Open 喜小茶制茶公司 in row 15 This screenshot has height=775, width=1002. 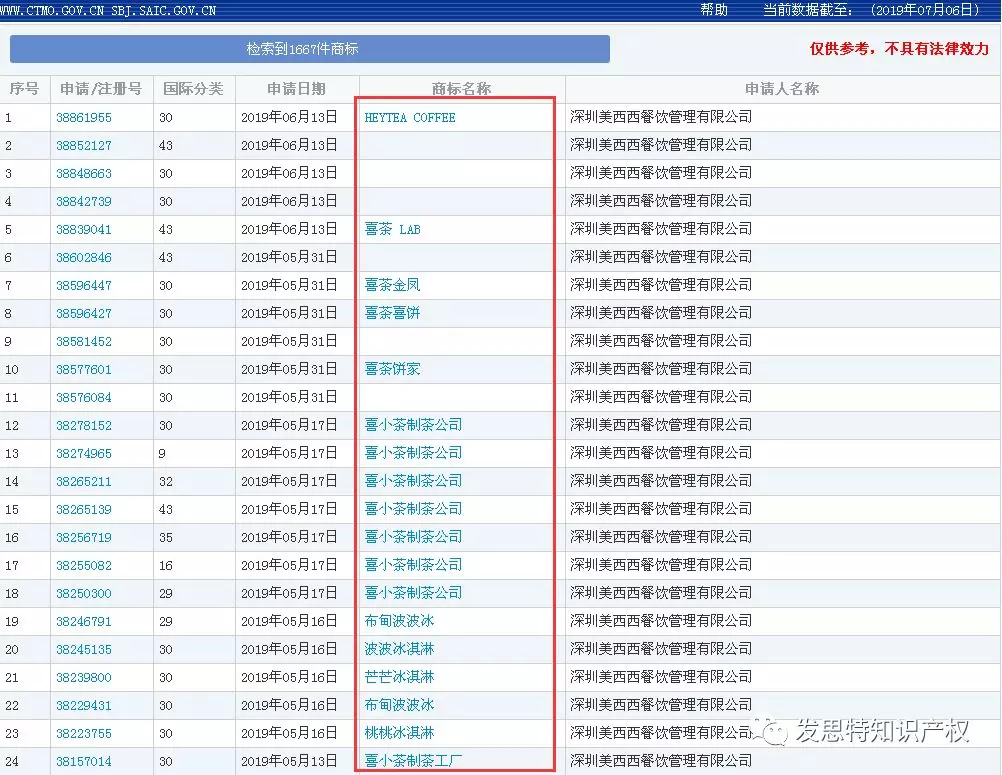[413, 509]
